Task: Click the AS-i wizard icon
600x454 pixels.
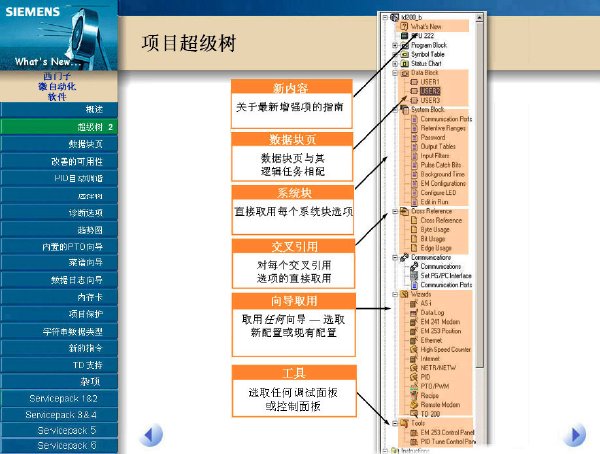Action: point(414,304)
